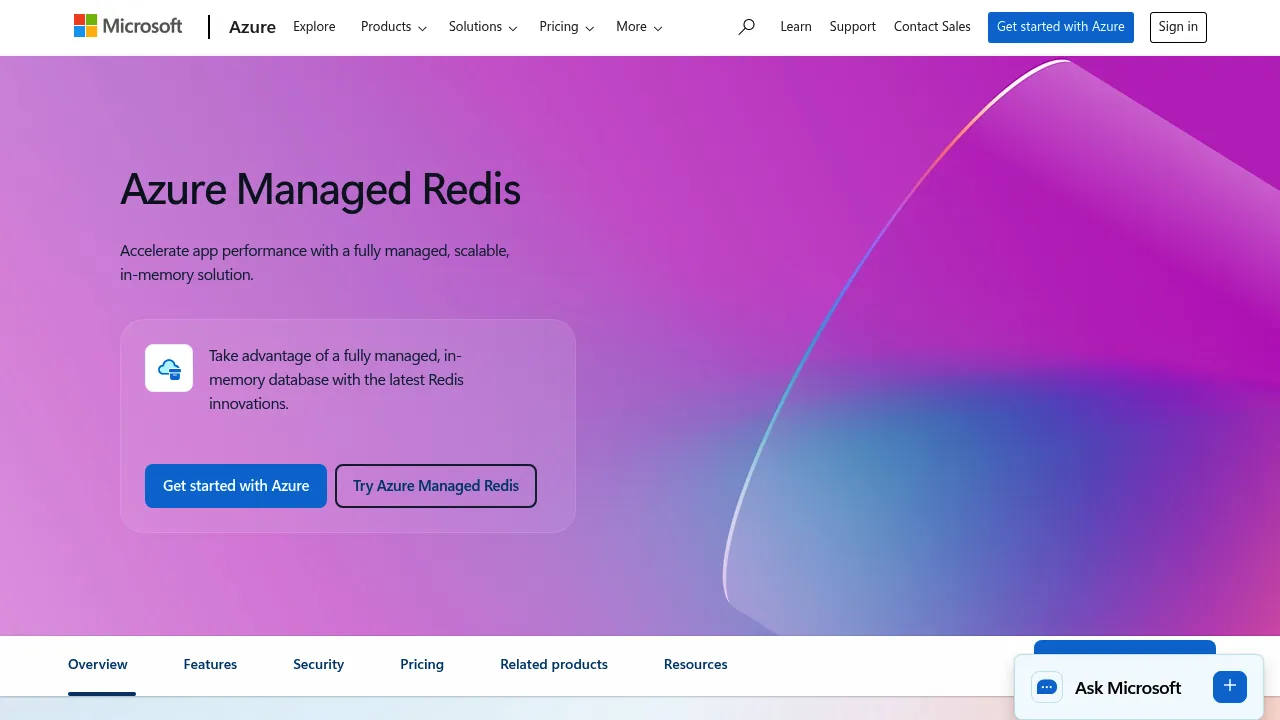1280x720 pixels.
Task: Click the Ask Microsoft chat bubble icon
Action: click(1047, 687)
